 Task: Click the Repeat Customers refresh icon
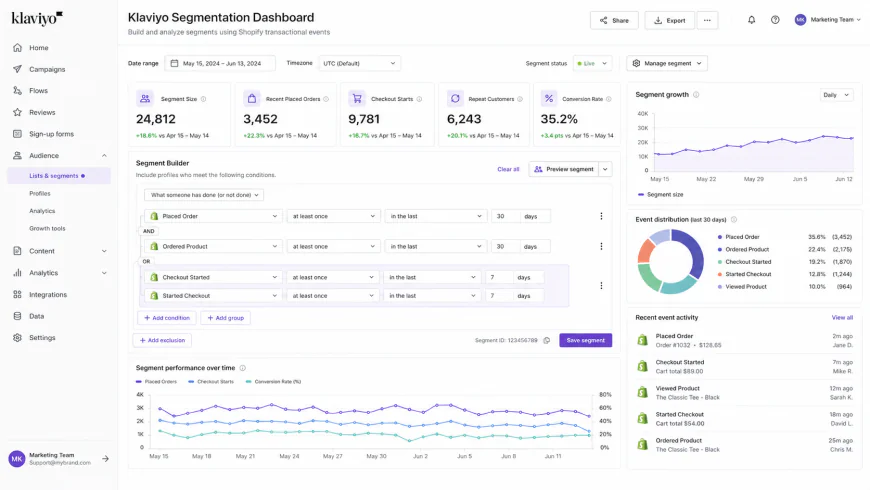pyautogui.click(x=455, y=99)
